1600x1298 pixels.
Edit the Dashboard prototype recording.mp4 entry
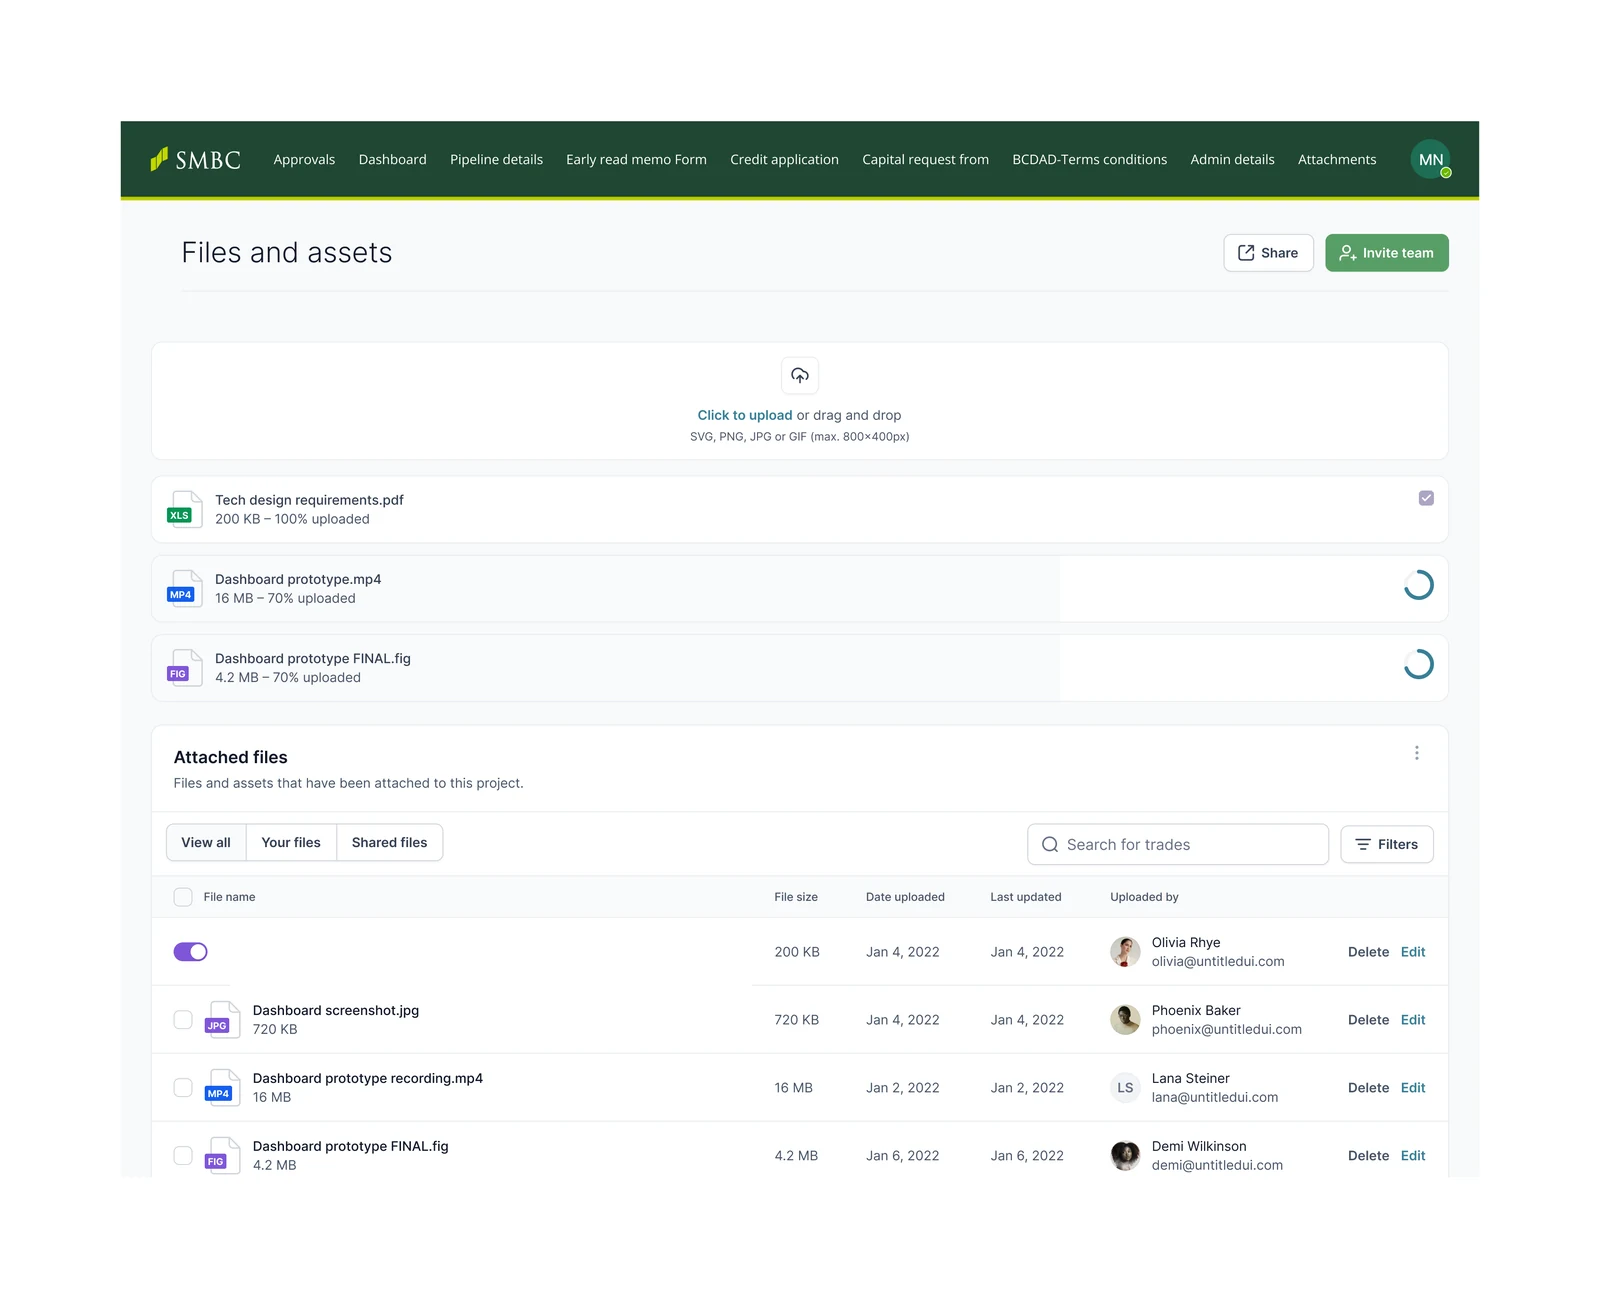point(1413,1088)
